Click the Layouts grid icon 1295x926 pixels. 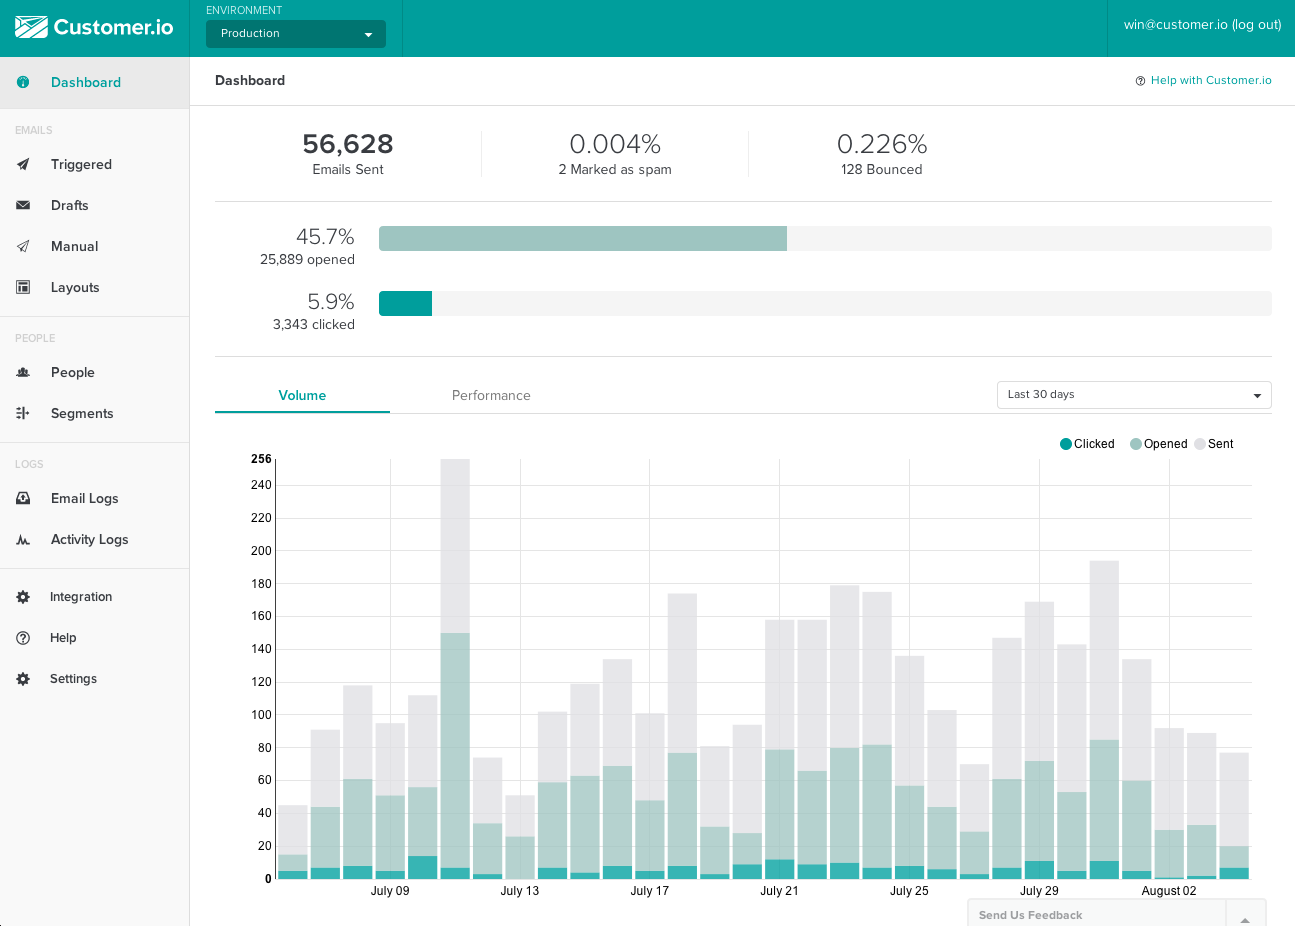[x=22, y=287]
